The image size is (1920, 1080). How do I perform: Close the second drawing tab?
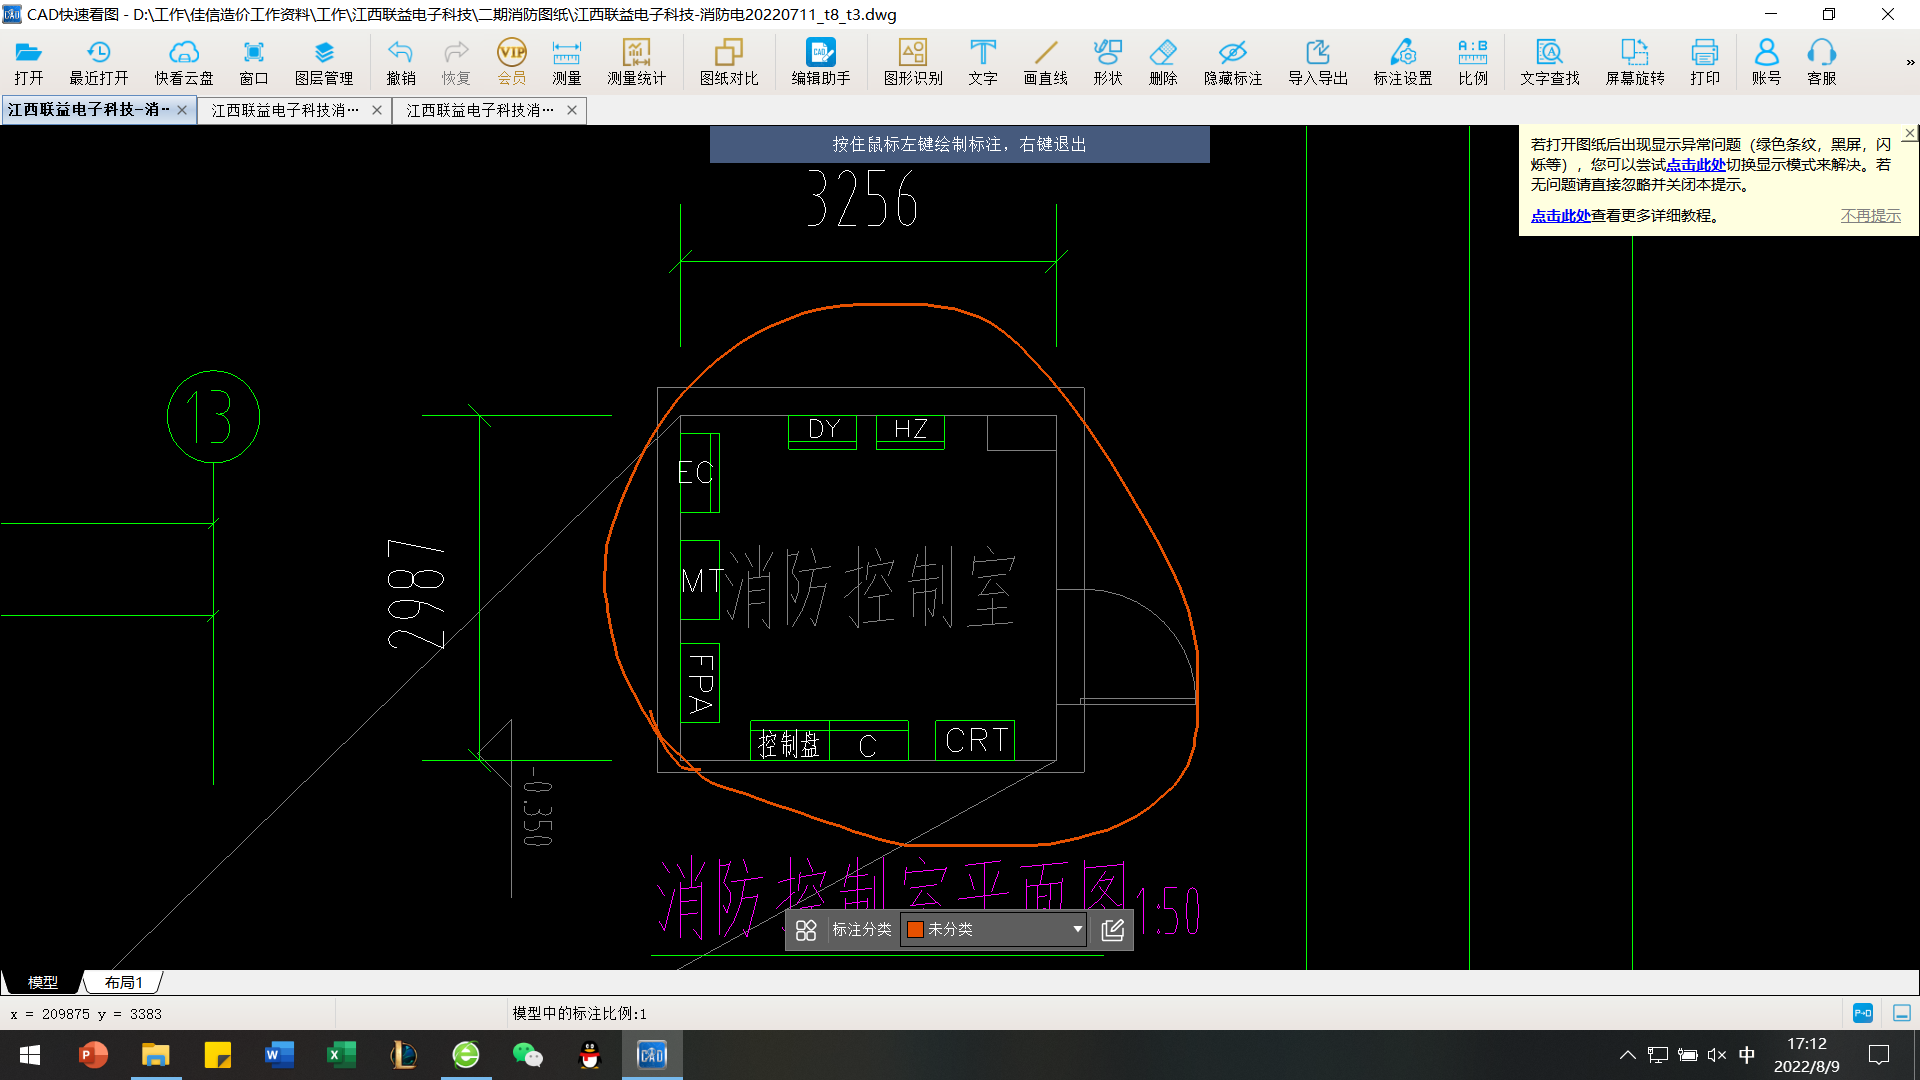point(377,110)
